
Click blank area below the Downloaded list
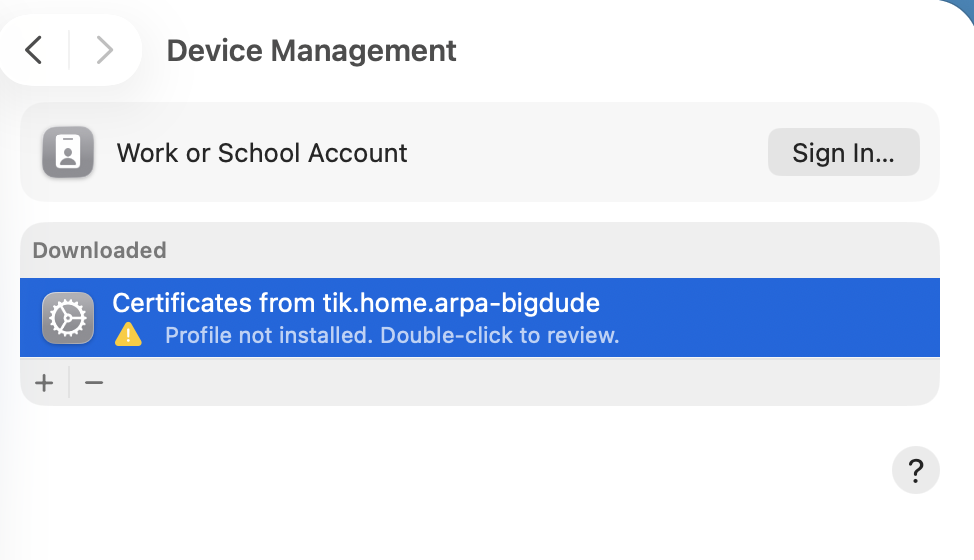tap(450, 470)
